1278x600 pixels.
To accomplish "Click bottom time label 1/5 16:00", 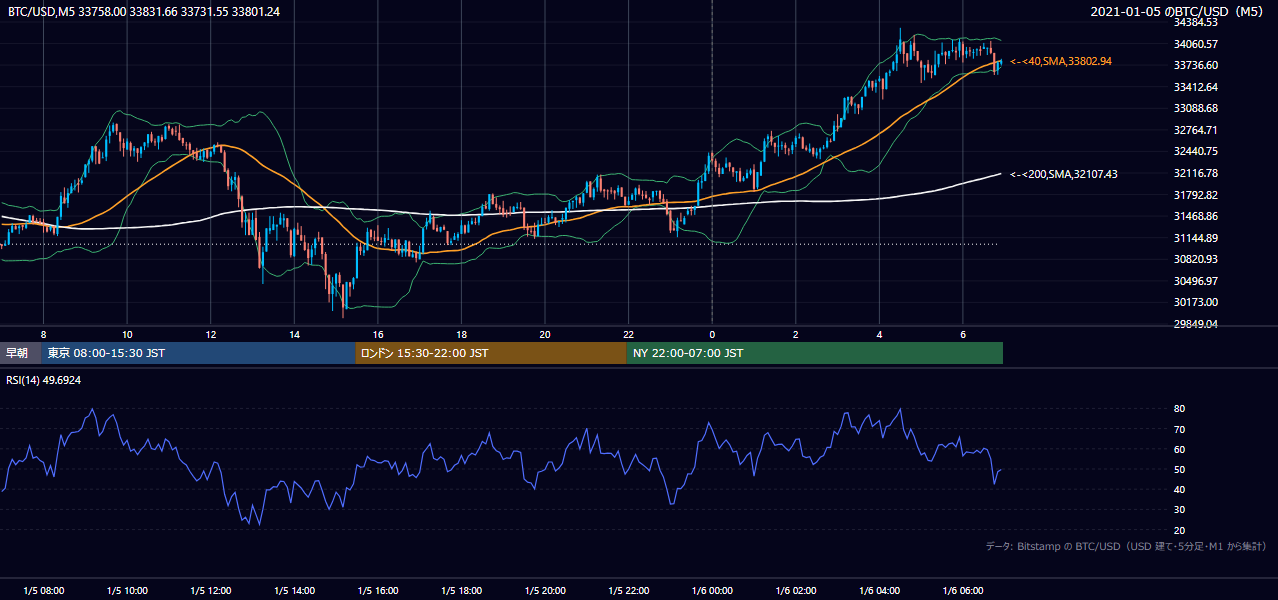I will [378, 591].
